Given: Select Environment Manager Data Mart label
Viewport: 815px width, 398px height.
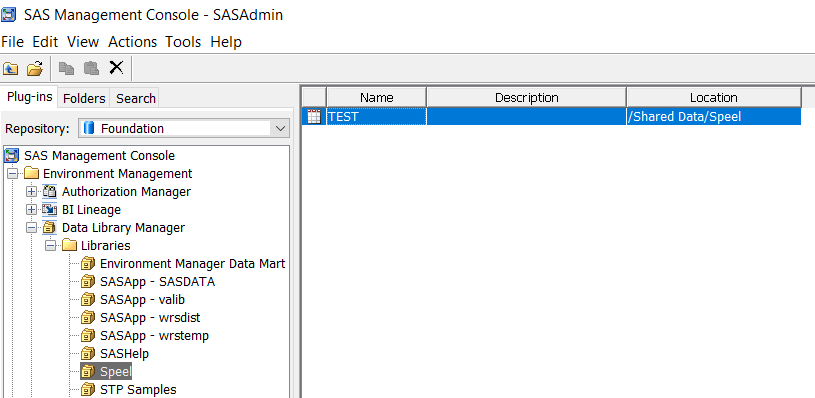Looking at the screenshot, I should click(192, 264).
